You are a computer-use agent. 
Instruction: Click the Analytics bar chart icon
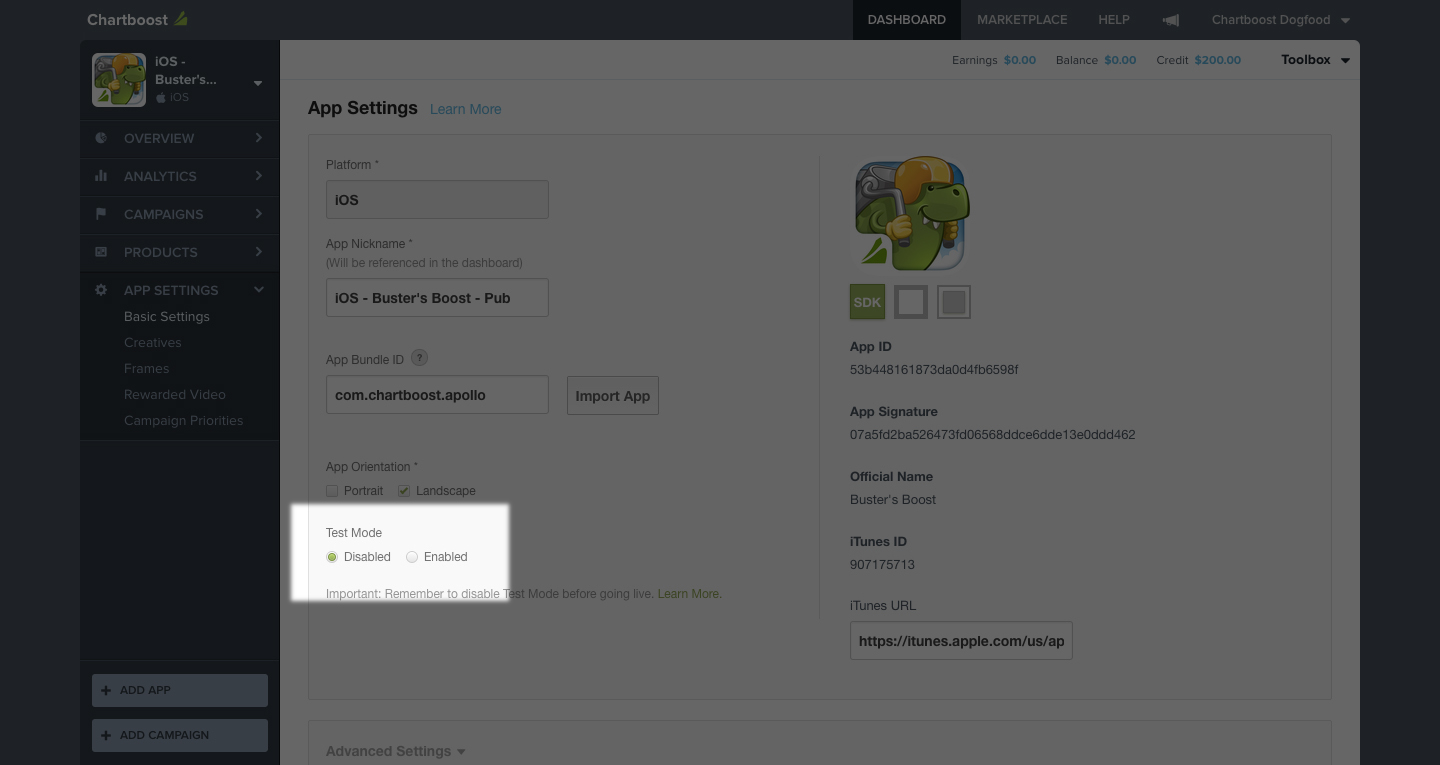(x=101, y=176)
